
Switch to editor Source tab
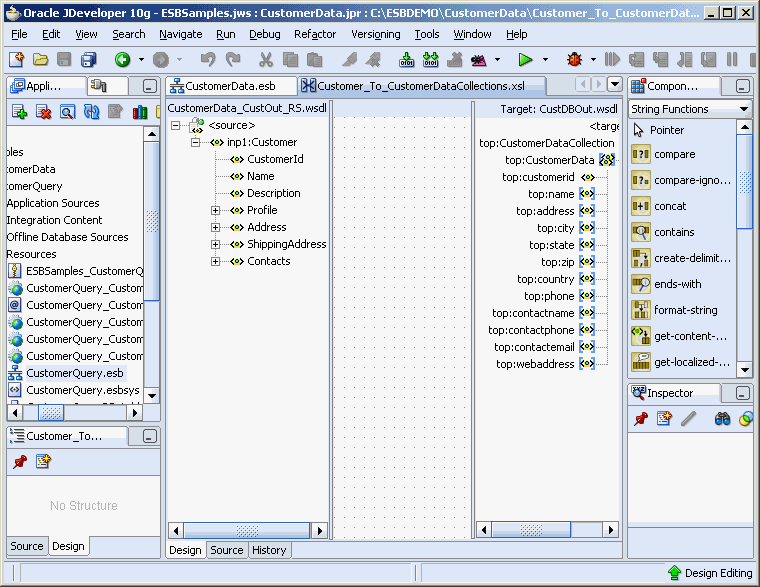tap(226, 550)
